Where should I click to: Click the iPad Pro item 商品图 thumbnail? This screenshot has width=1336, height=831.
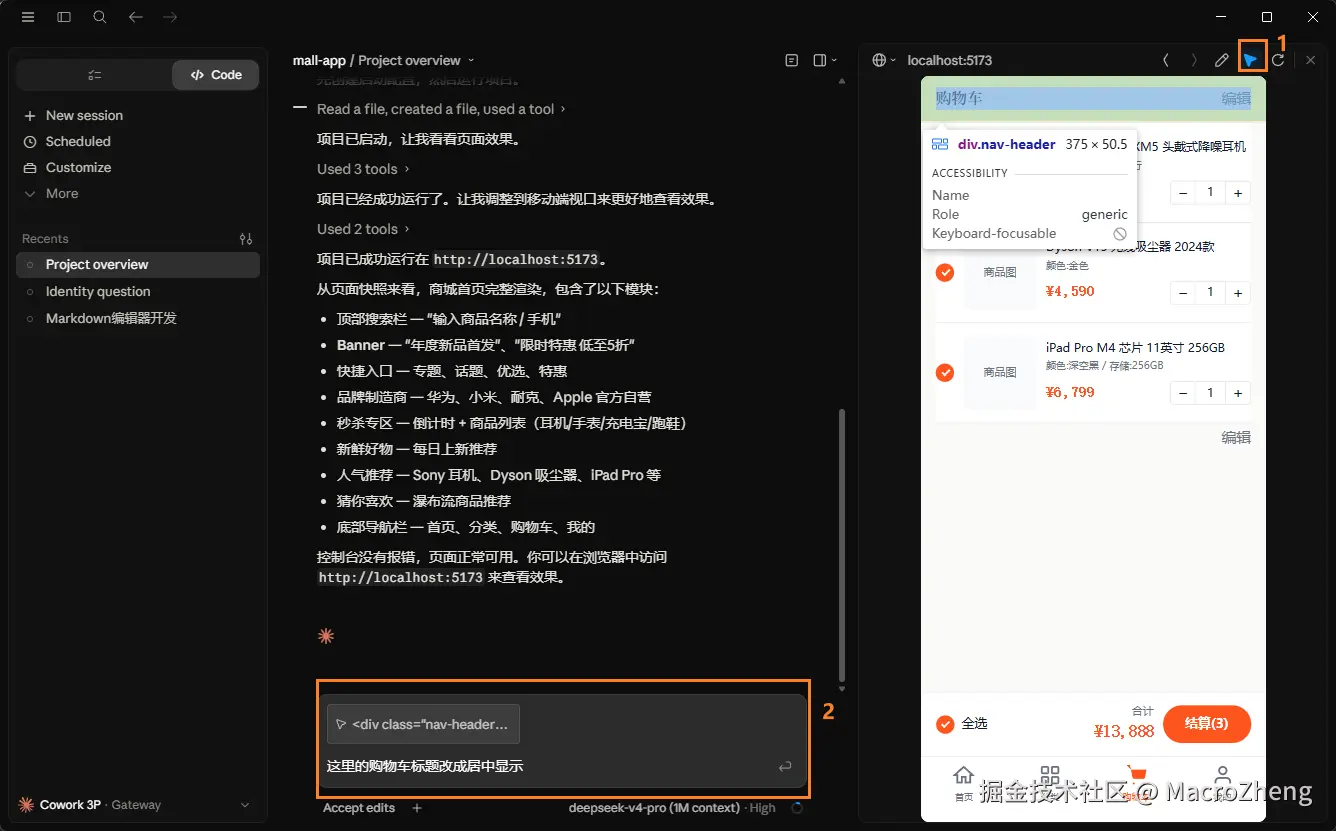pos(1000,372)
